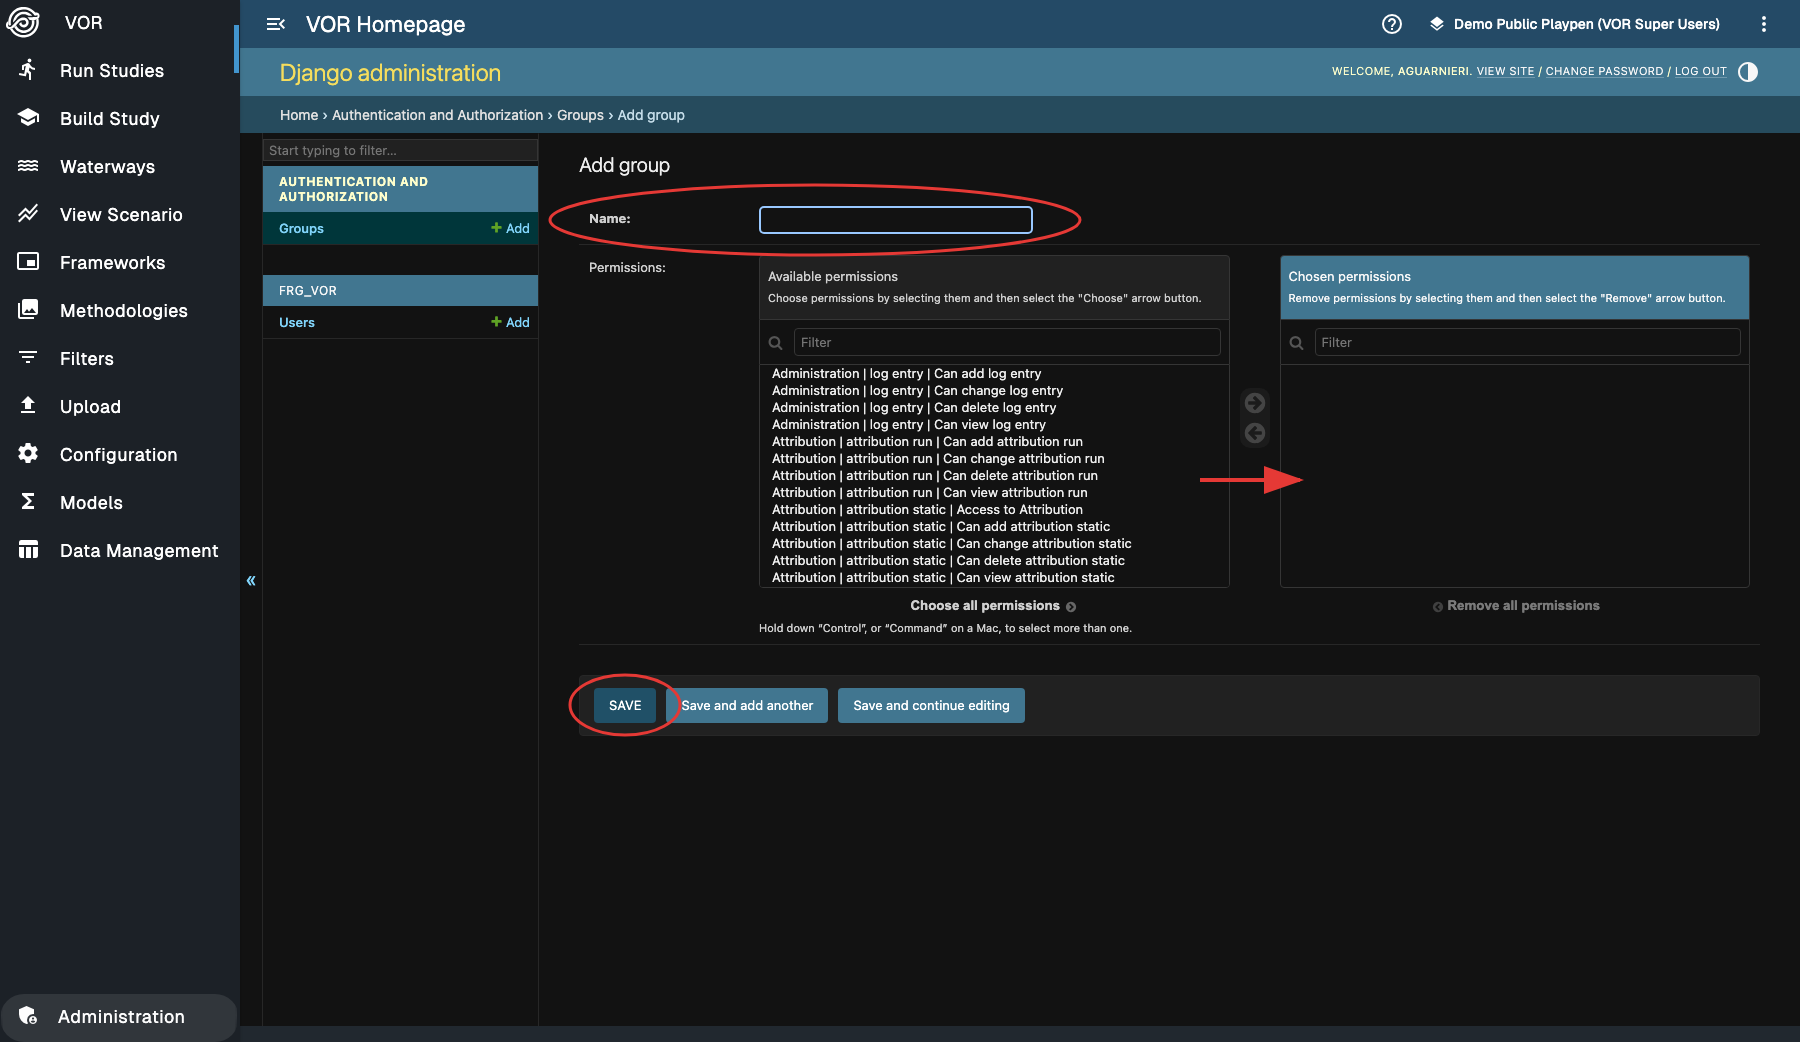Click the Configuration gear icon

pos(28,454)
